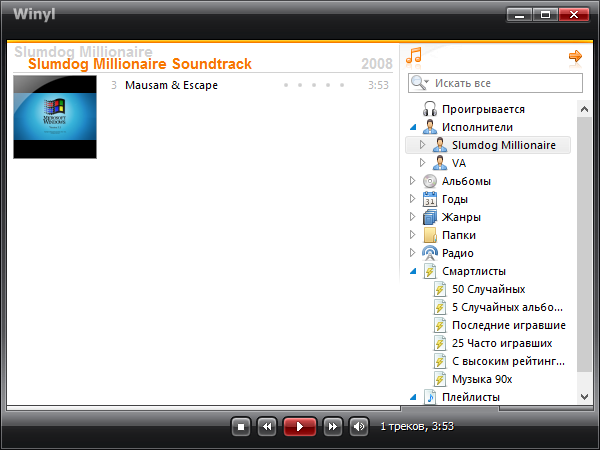The height and width of the screenshot is (450, 600).
Task: Collapse the 'Исполнители' tree node
Action: 413,127
